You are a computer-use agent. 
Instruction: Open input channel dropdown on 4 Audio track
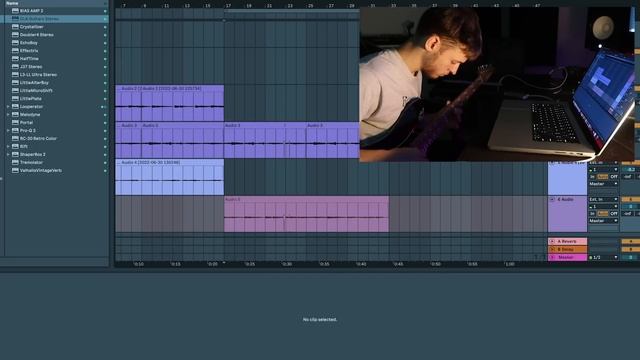603,207
